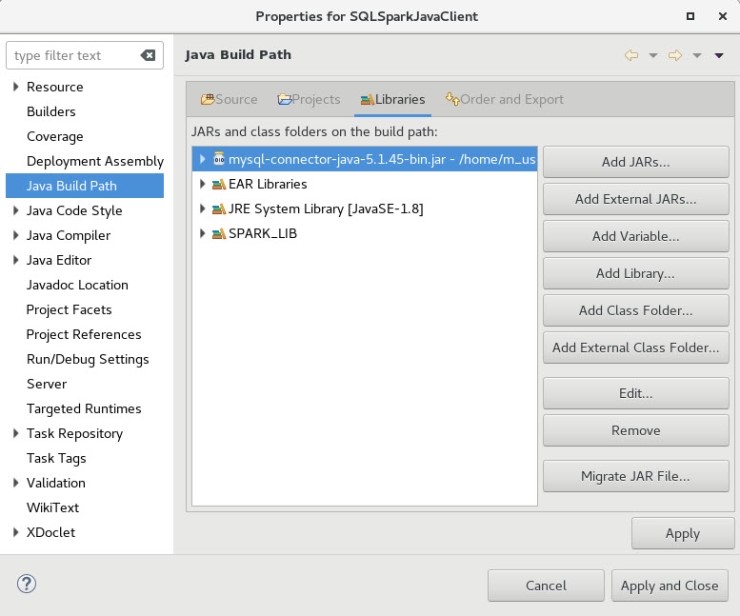Expand the SPARK_LIB library entry
This screenshot has width=740, height=616.
203,234
